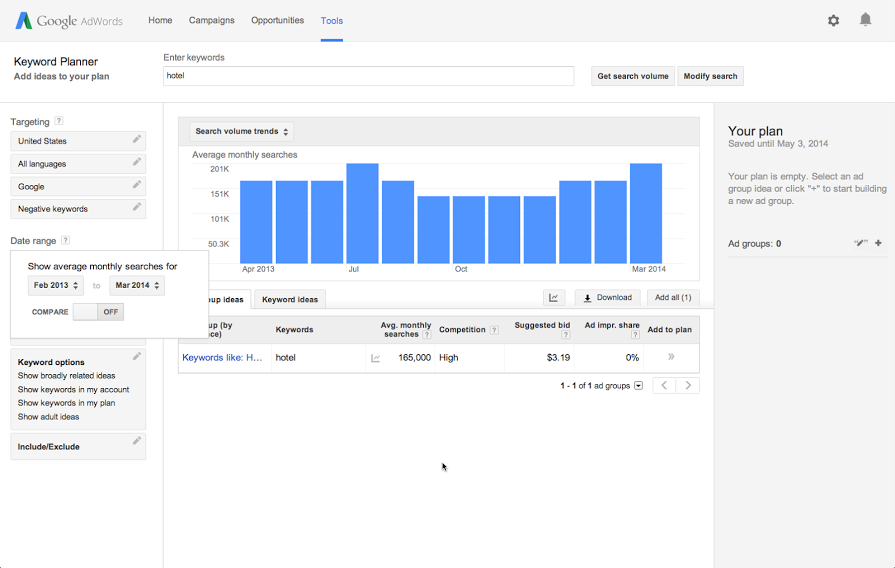Click the Get search volume button
The width and height of the screenshot is (895, 568).
632,76
